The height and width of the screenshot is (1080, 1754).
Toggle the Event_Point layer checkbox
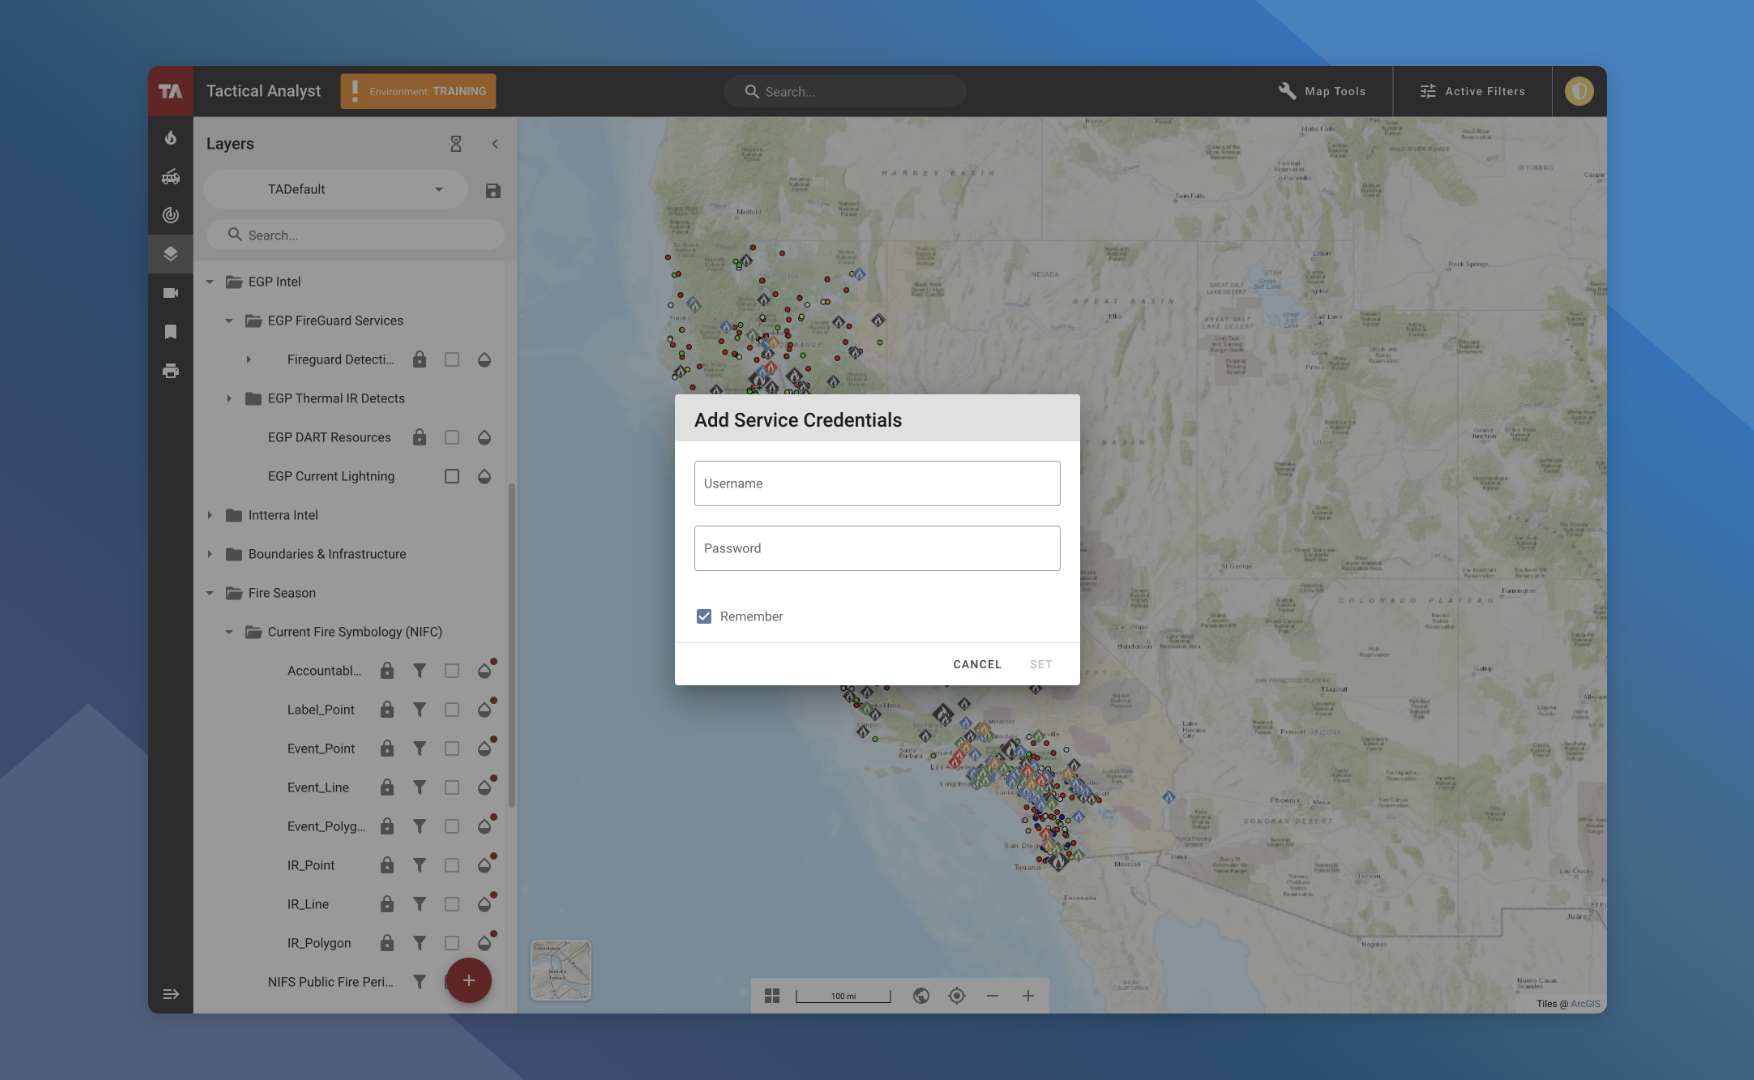(451, 748)
